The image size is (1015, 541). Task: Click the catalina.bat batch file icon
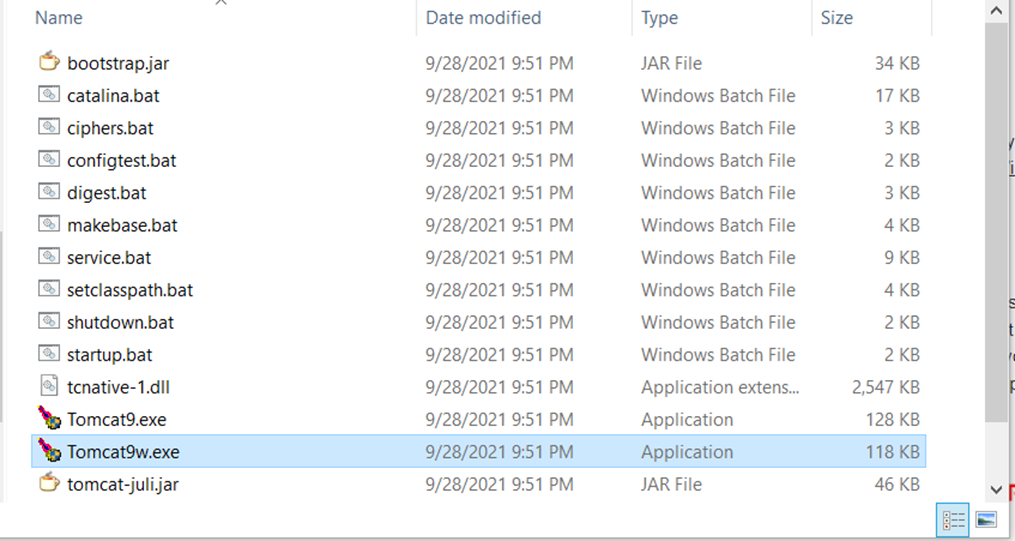click(49, 94)
